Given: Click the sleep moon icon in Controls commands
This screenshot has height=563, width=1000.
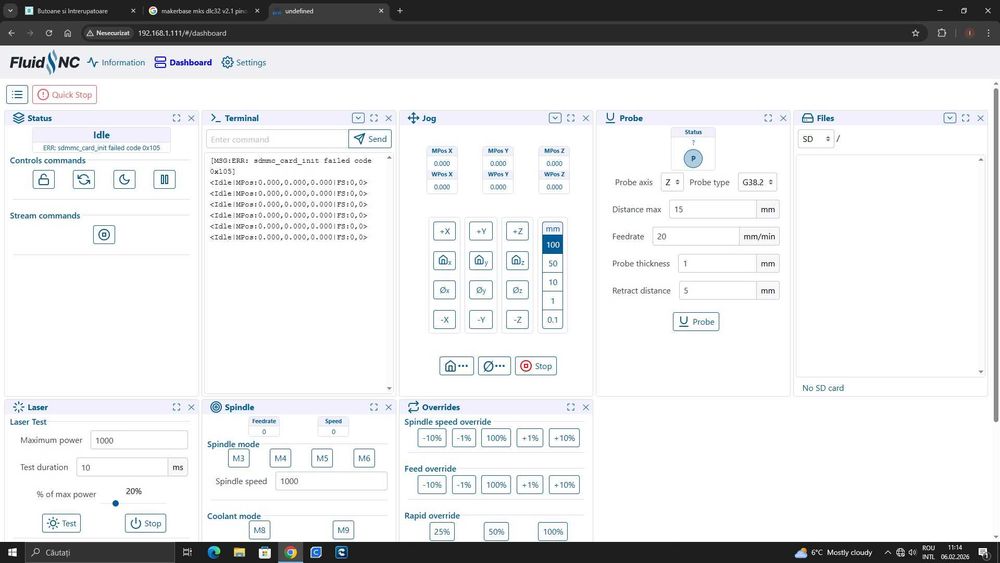Looking at the screenshot, I should point(124,179).
